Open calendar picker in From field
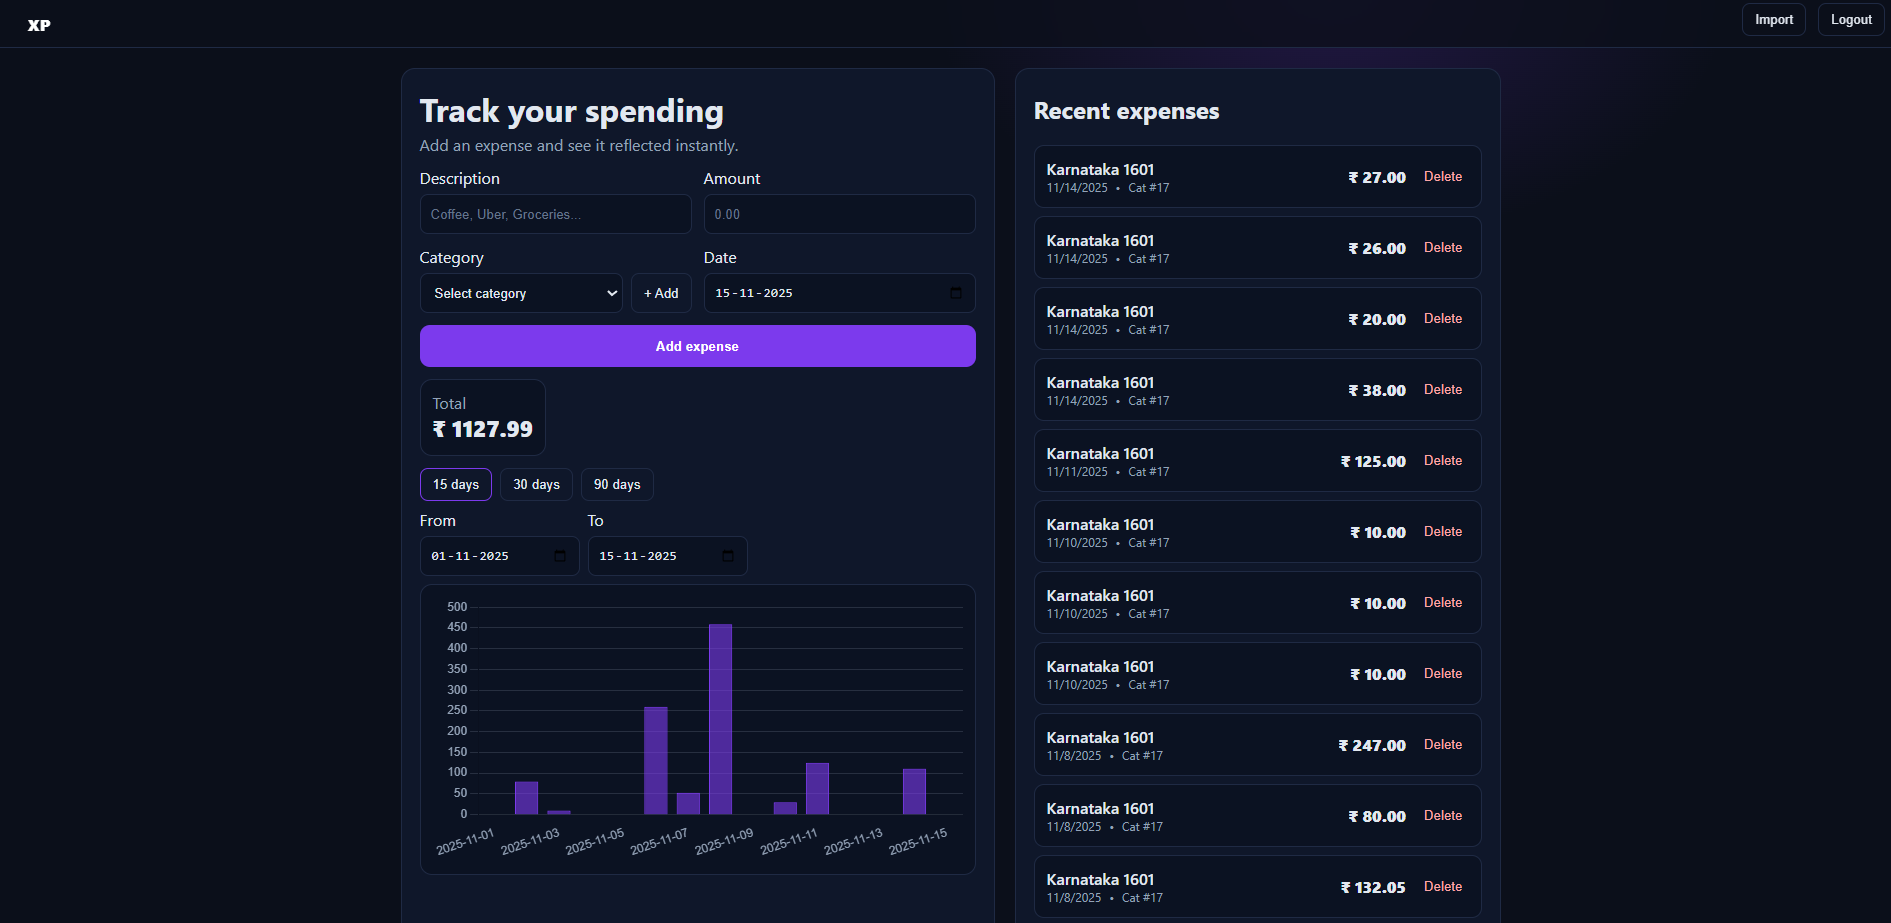 click(560, 556)
